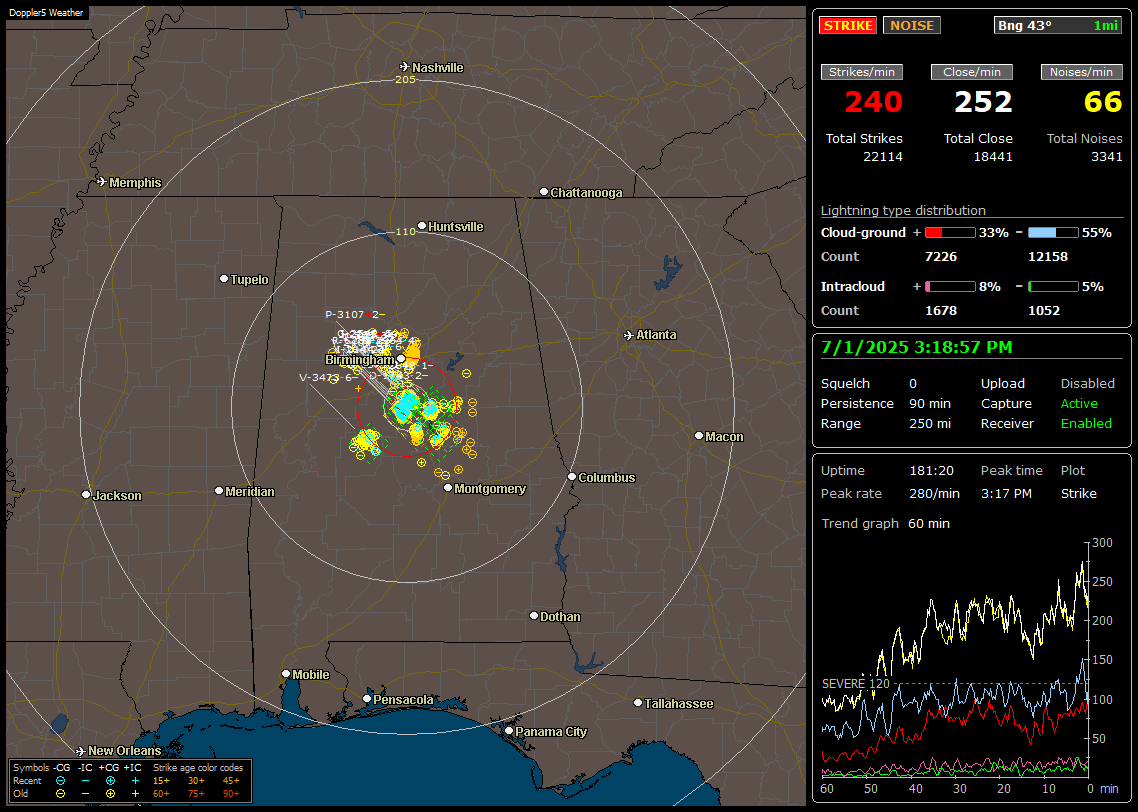This screenshot has width=1138, height=812.
Task: Click the 90+ strike age color code
Action: (231, 794)
